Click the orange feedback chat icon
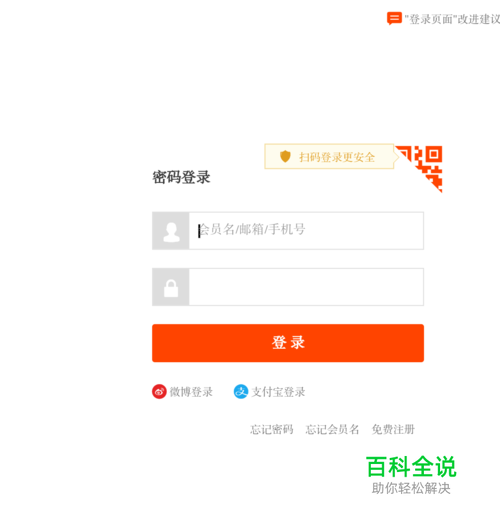500x527 pixels. (394, 18)
